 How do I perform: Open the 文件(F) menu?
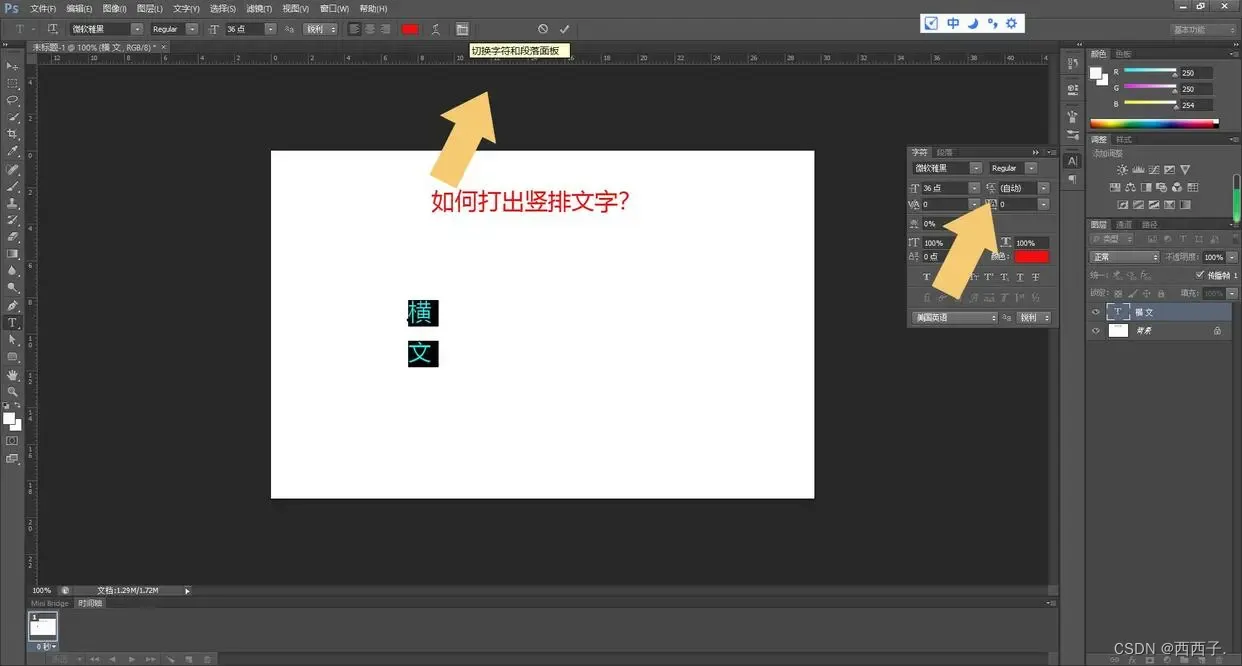coord(43,9)
